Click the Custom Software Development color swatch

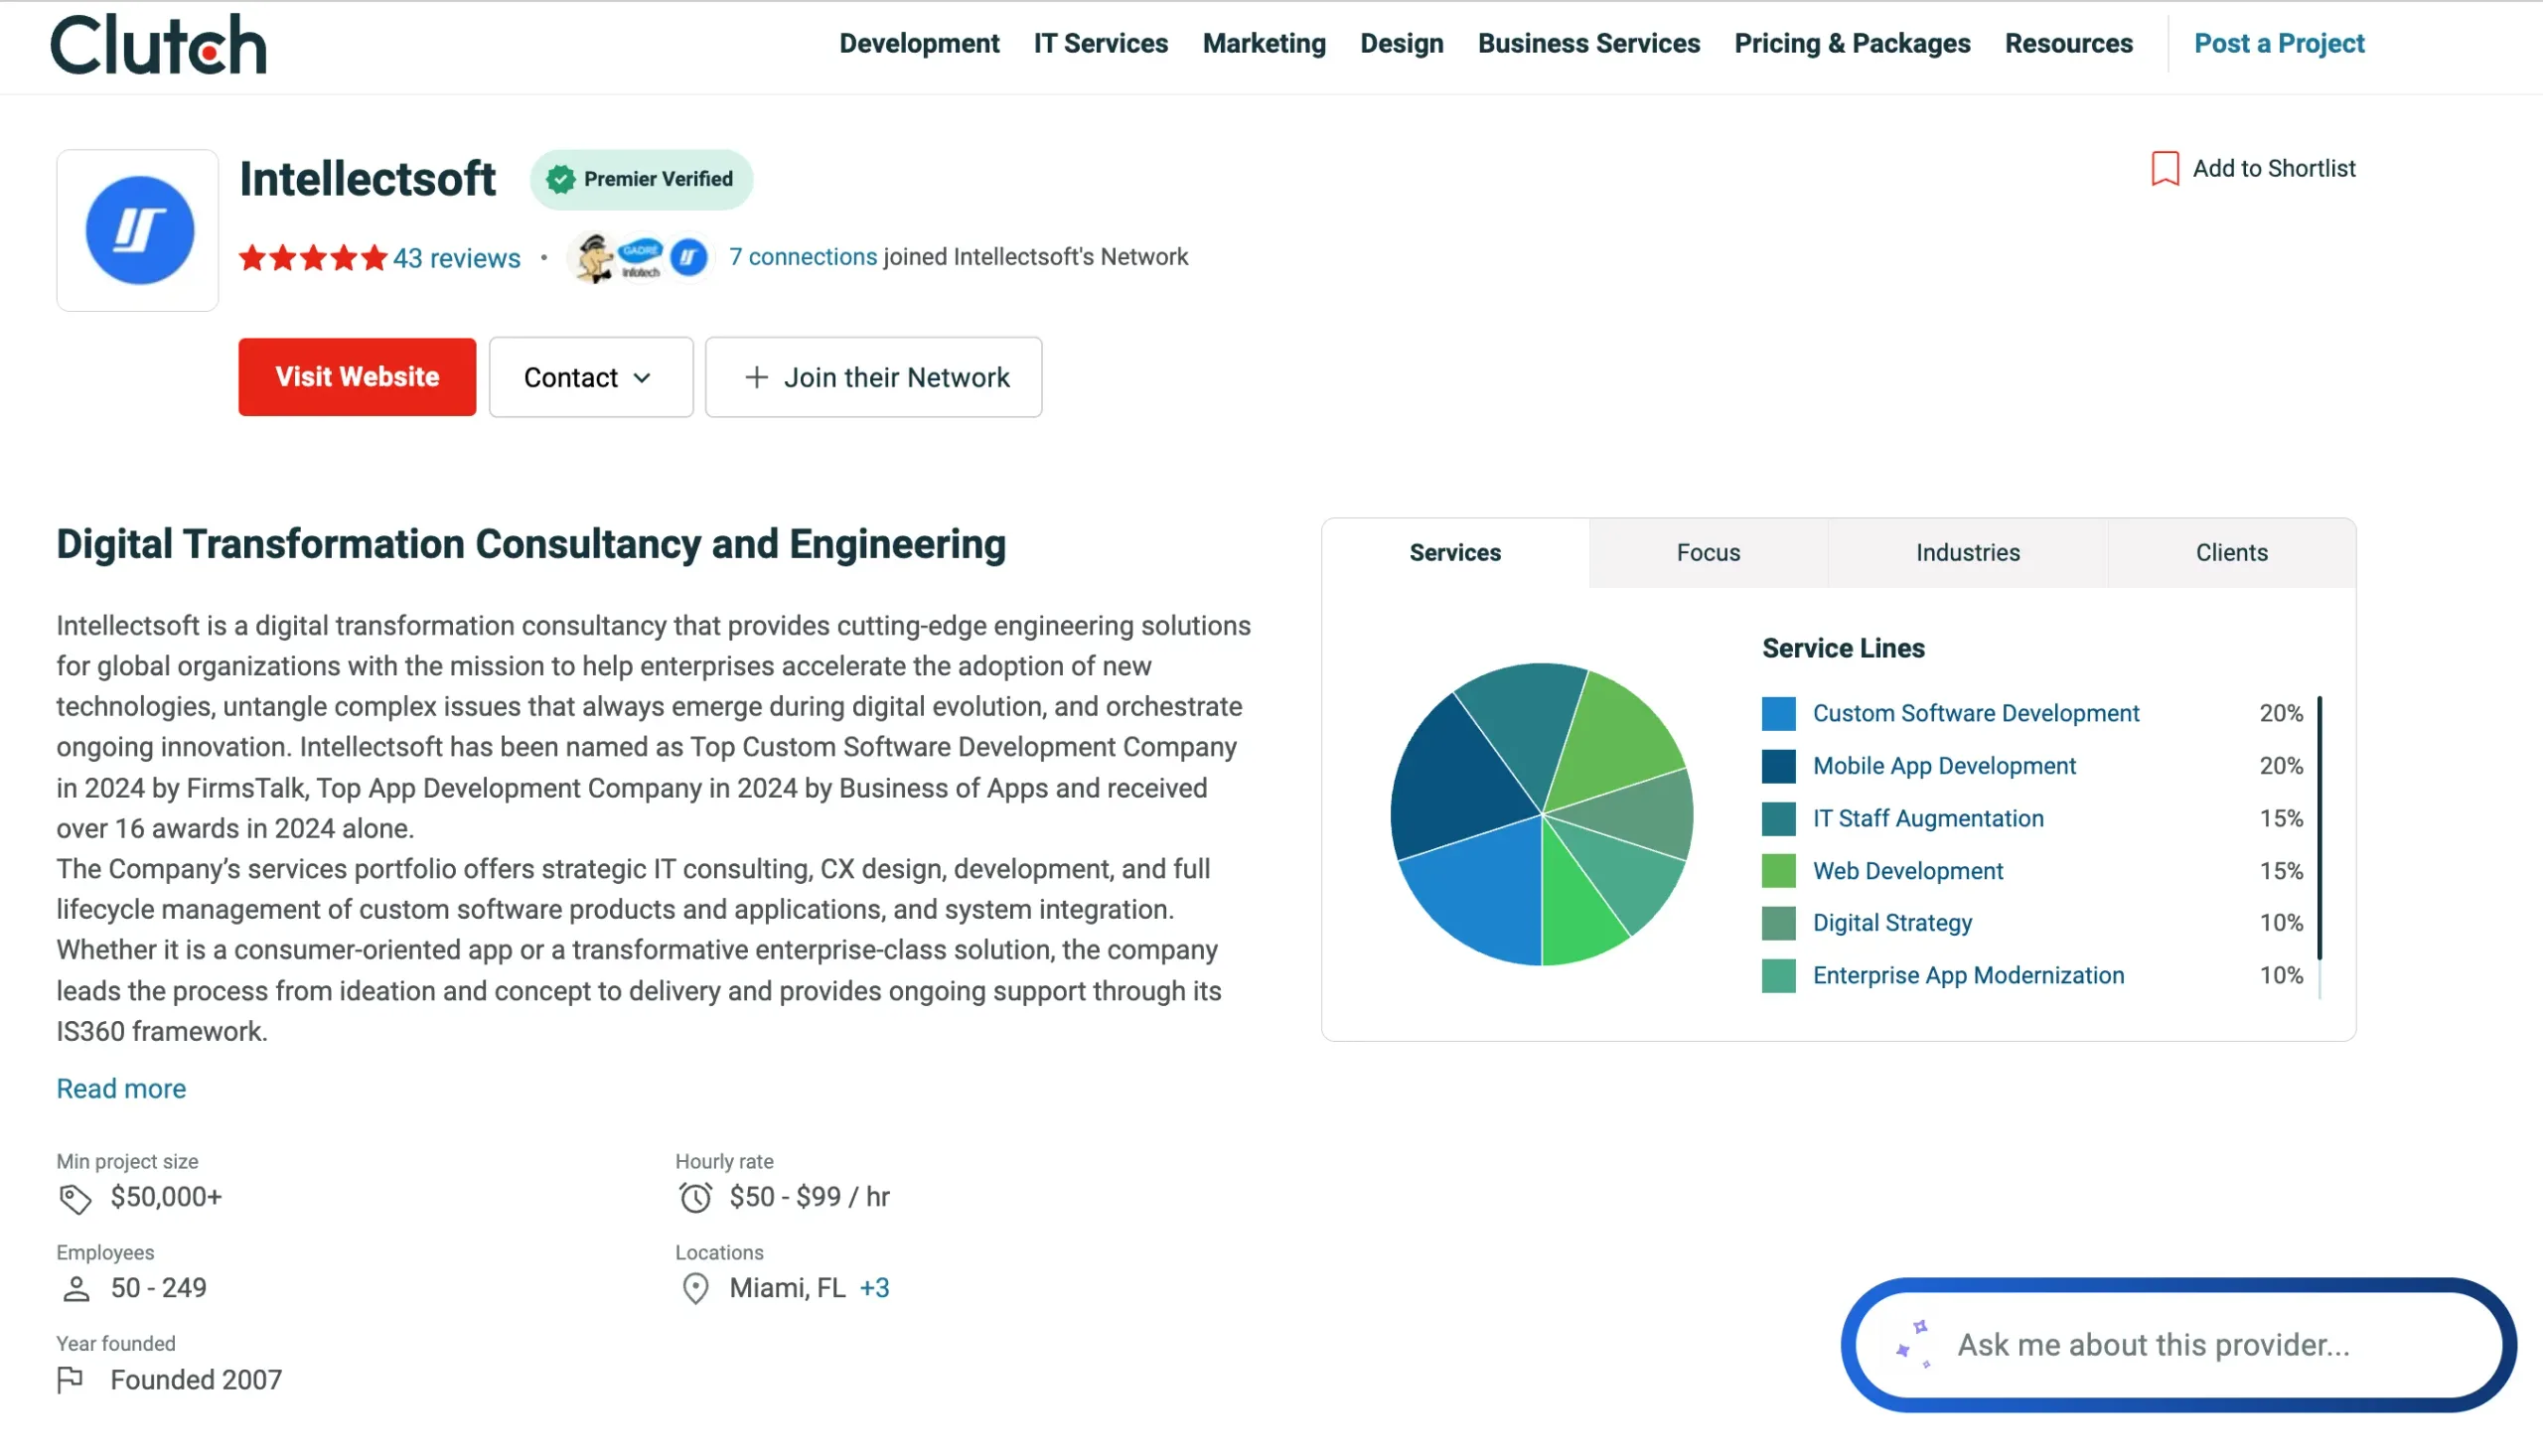[1779, 714]
